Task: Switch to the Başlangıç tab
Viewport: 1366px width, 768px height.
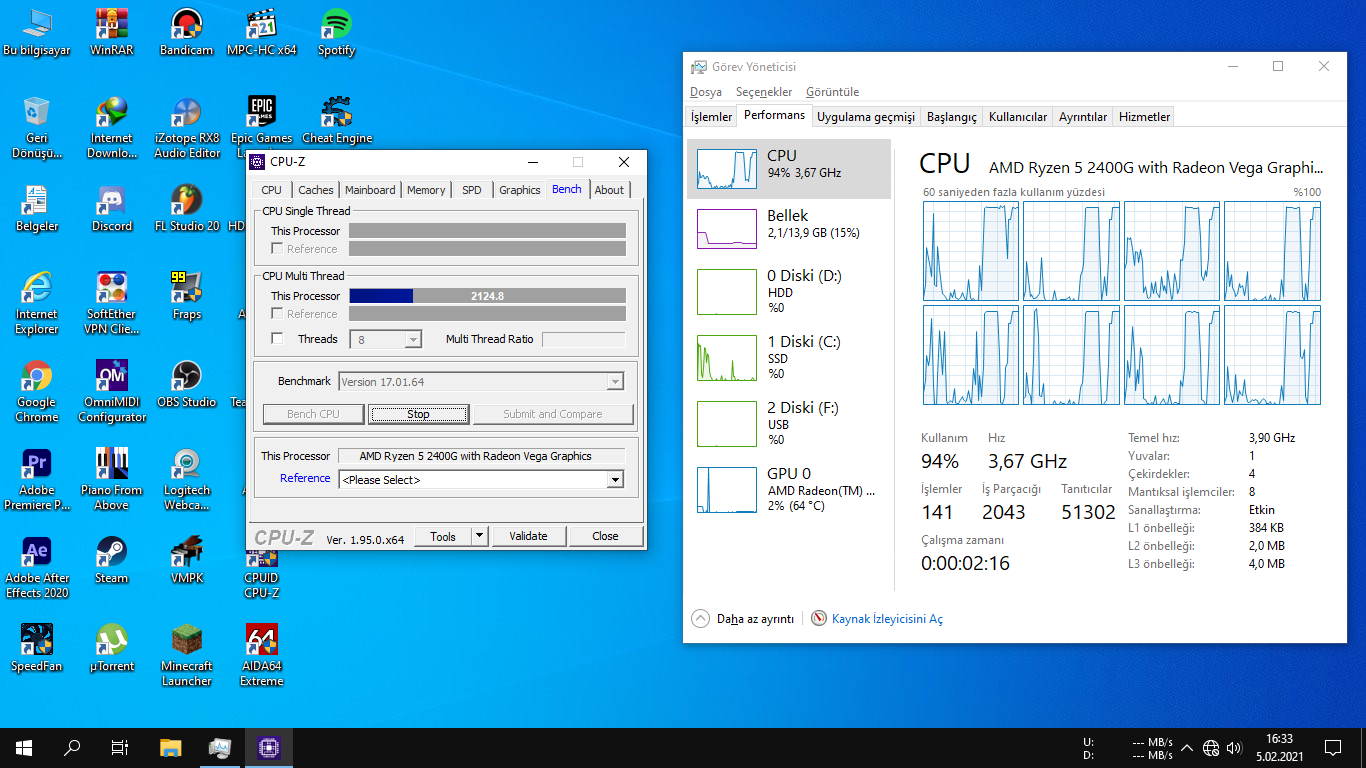Action: (x=951, y=117)
